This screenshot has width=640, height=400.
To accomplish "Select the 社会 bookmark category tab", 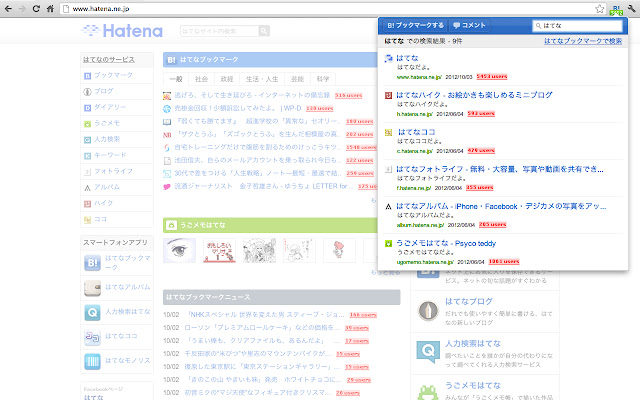I will pyautogui.click(x=201, y=79).
